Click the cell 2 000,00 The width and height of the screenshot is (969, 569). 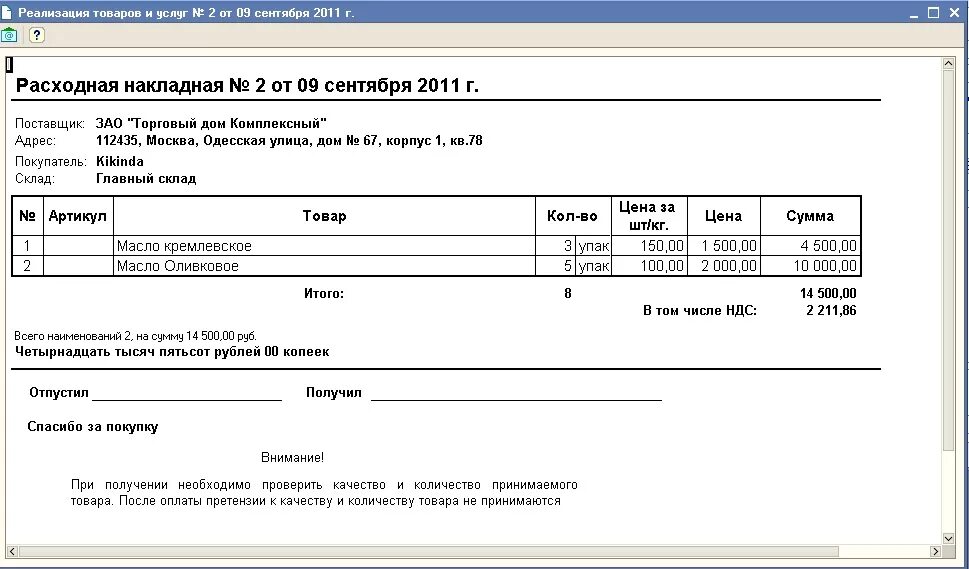click(724, 266)
